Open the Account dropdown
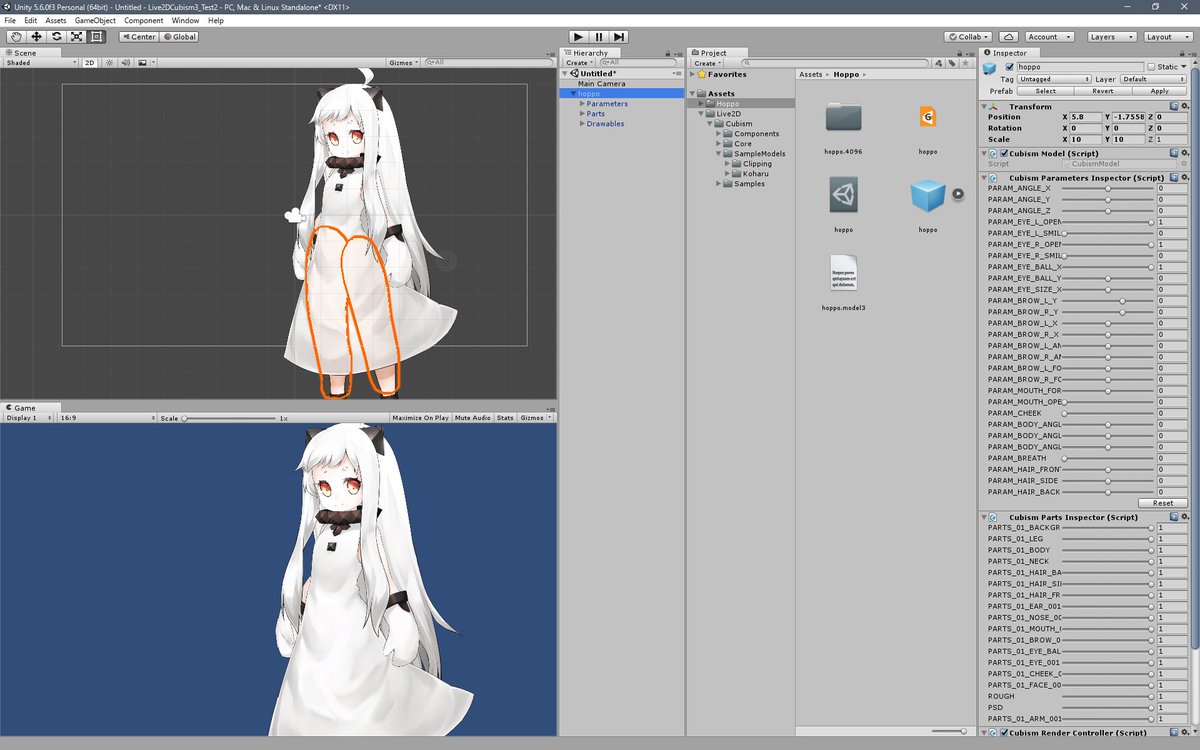This screenshot has width=1200, height=750. (1048, 37)
